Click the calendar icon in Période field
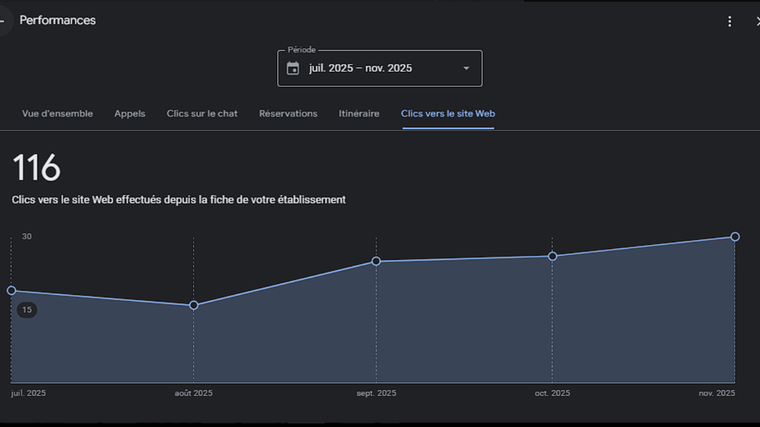Screen dimensions: 760x427 click(293, 68)
